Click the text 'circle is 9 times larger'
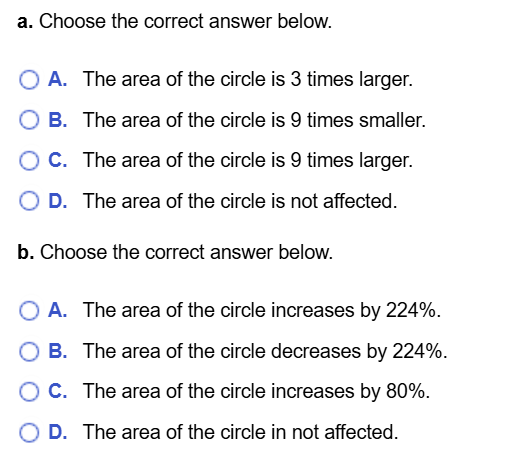 [x=316, y=161]
